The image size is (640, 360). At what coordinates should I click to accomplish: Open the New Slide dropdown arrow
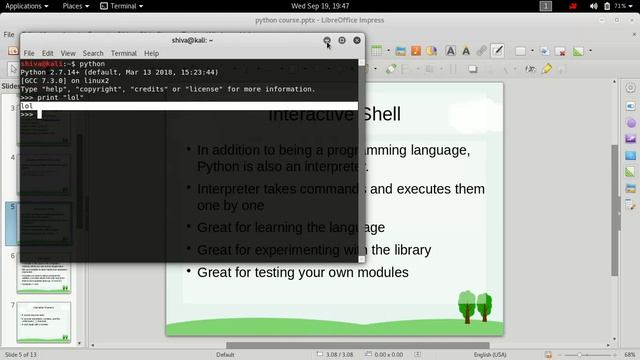pyautogui.click(x=532, y=51)
